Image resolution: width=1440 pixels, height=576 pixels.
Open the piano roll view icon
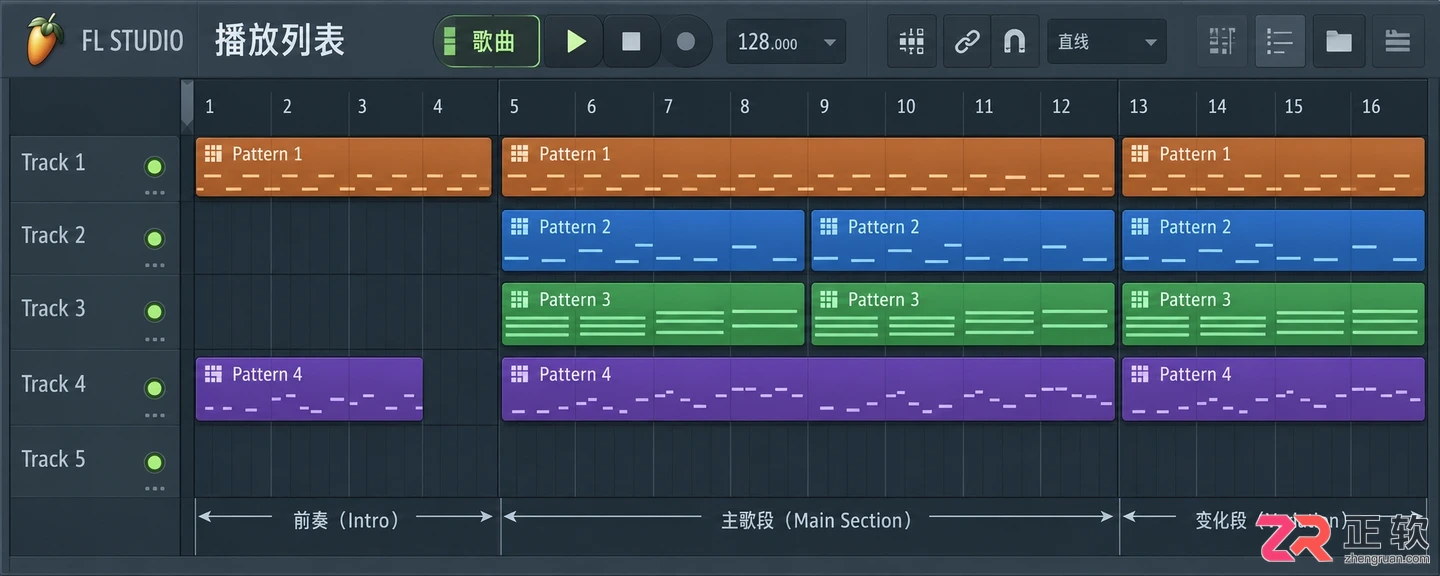(x=1222, y=41)
